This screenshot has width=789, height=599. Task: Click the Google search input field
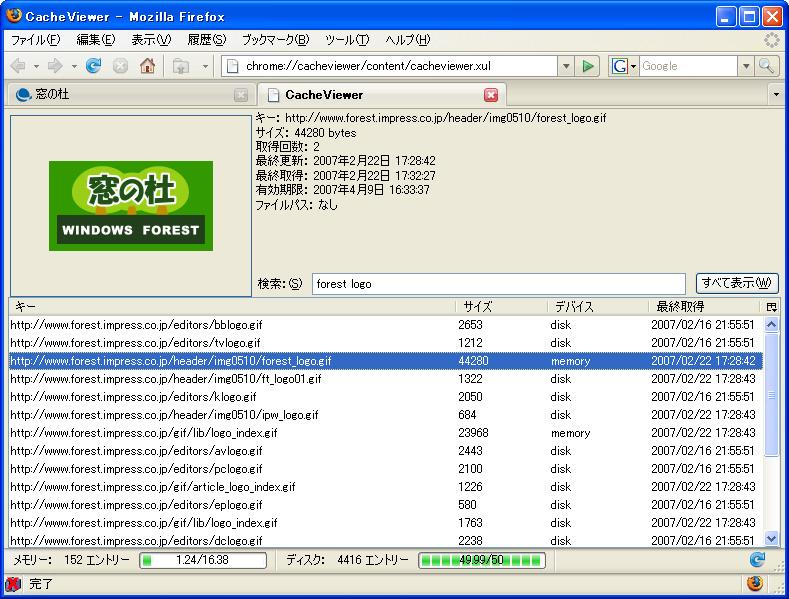click(x=688, y=66)
